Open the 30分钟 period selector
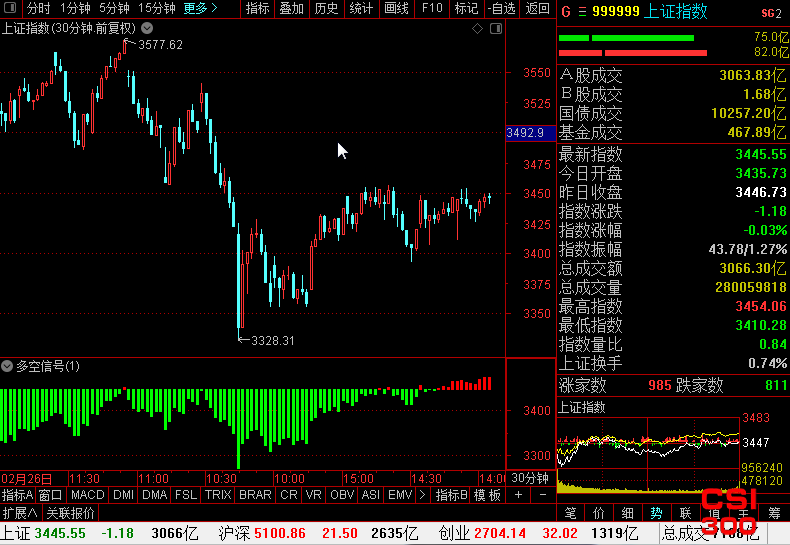This screenshot has height=545, width=790. tap(530, 478)
